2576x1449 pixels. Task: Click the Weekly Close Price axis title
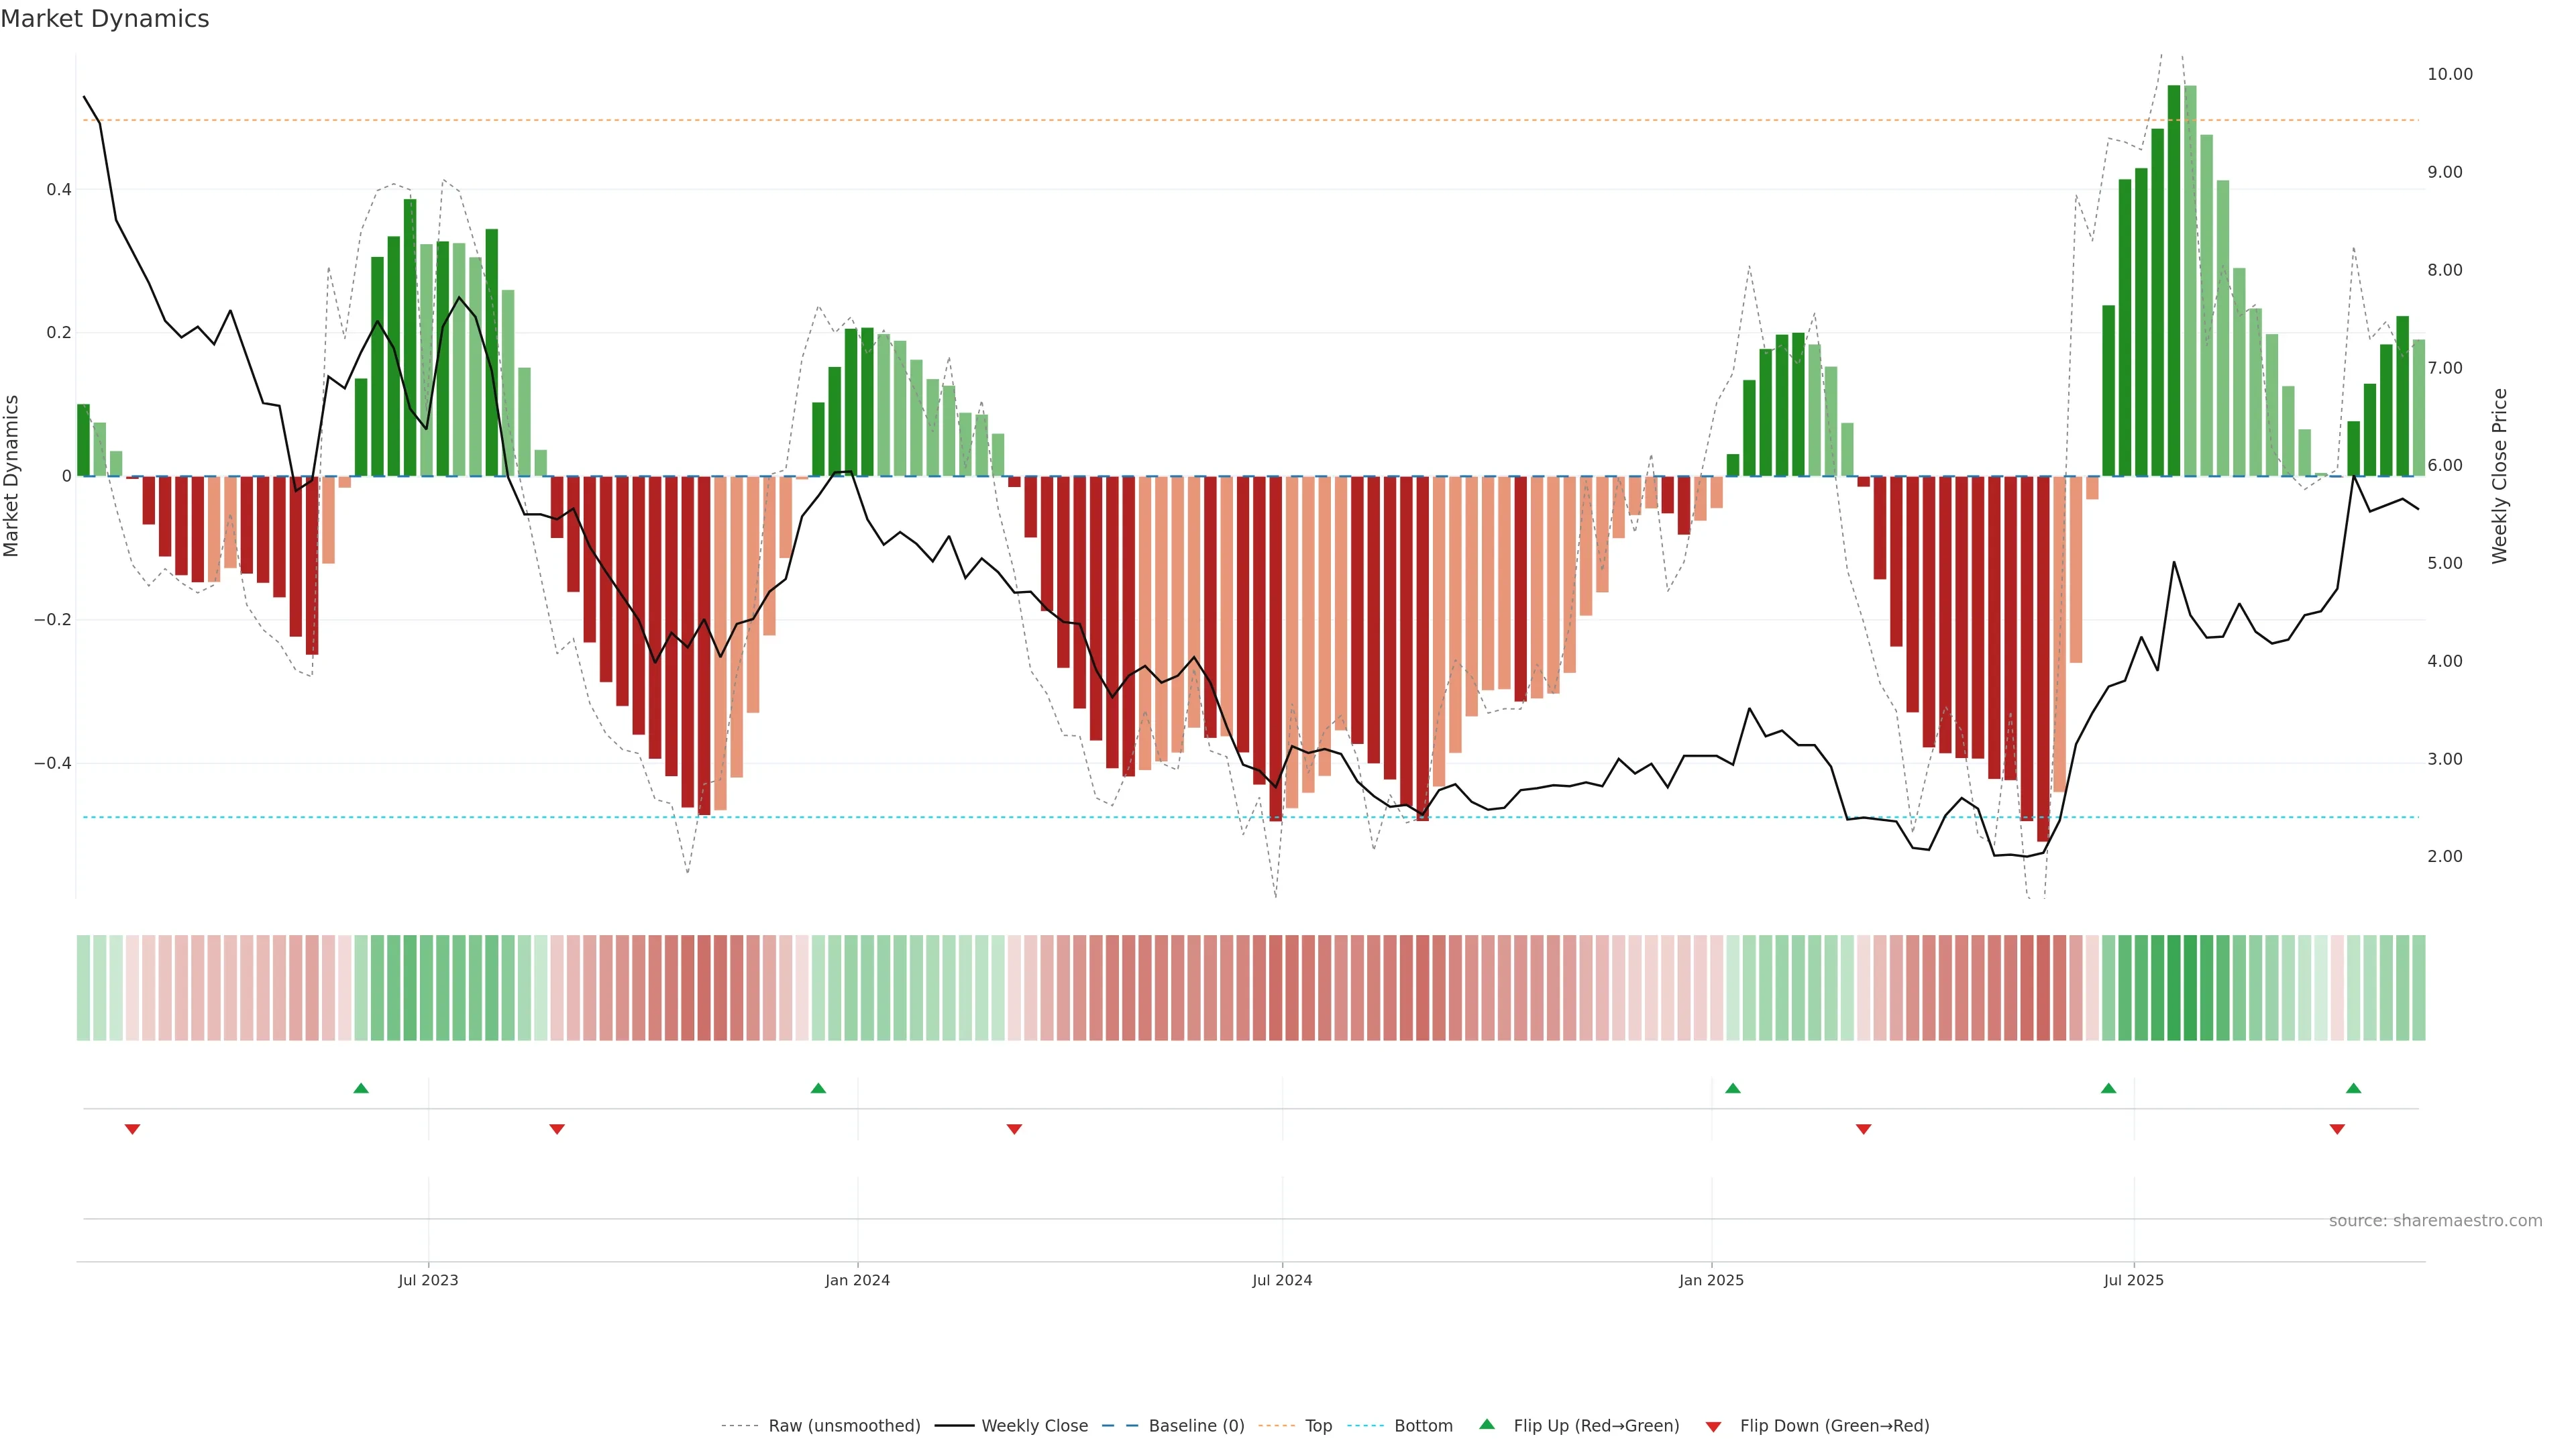(x=2500, y=476)
